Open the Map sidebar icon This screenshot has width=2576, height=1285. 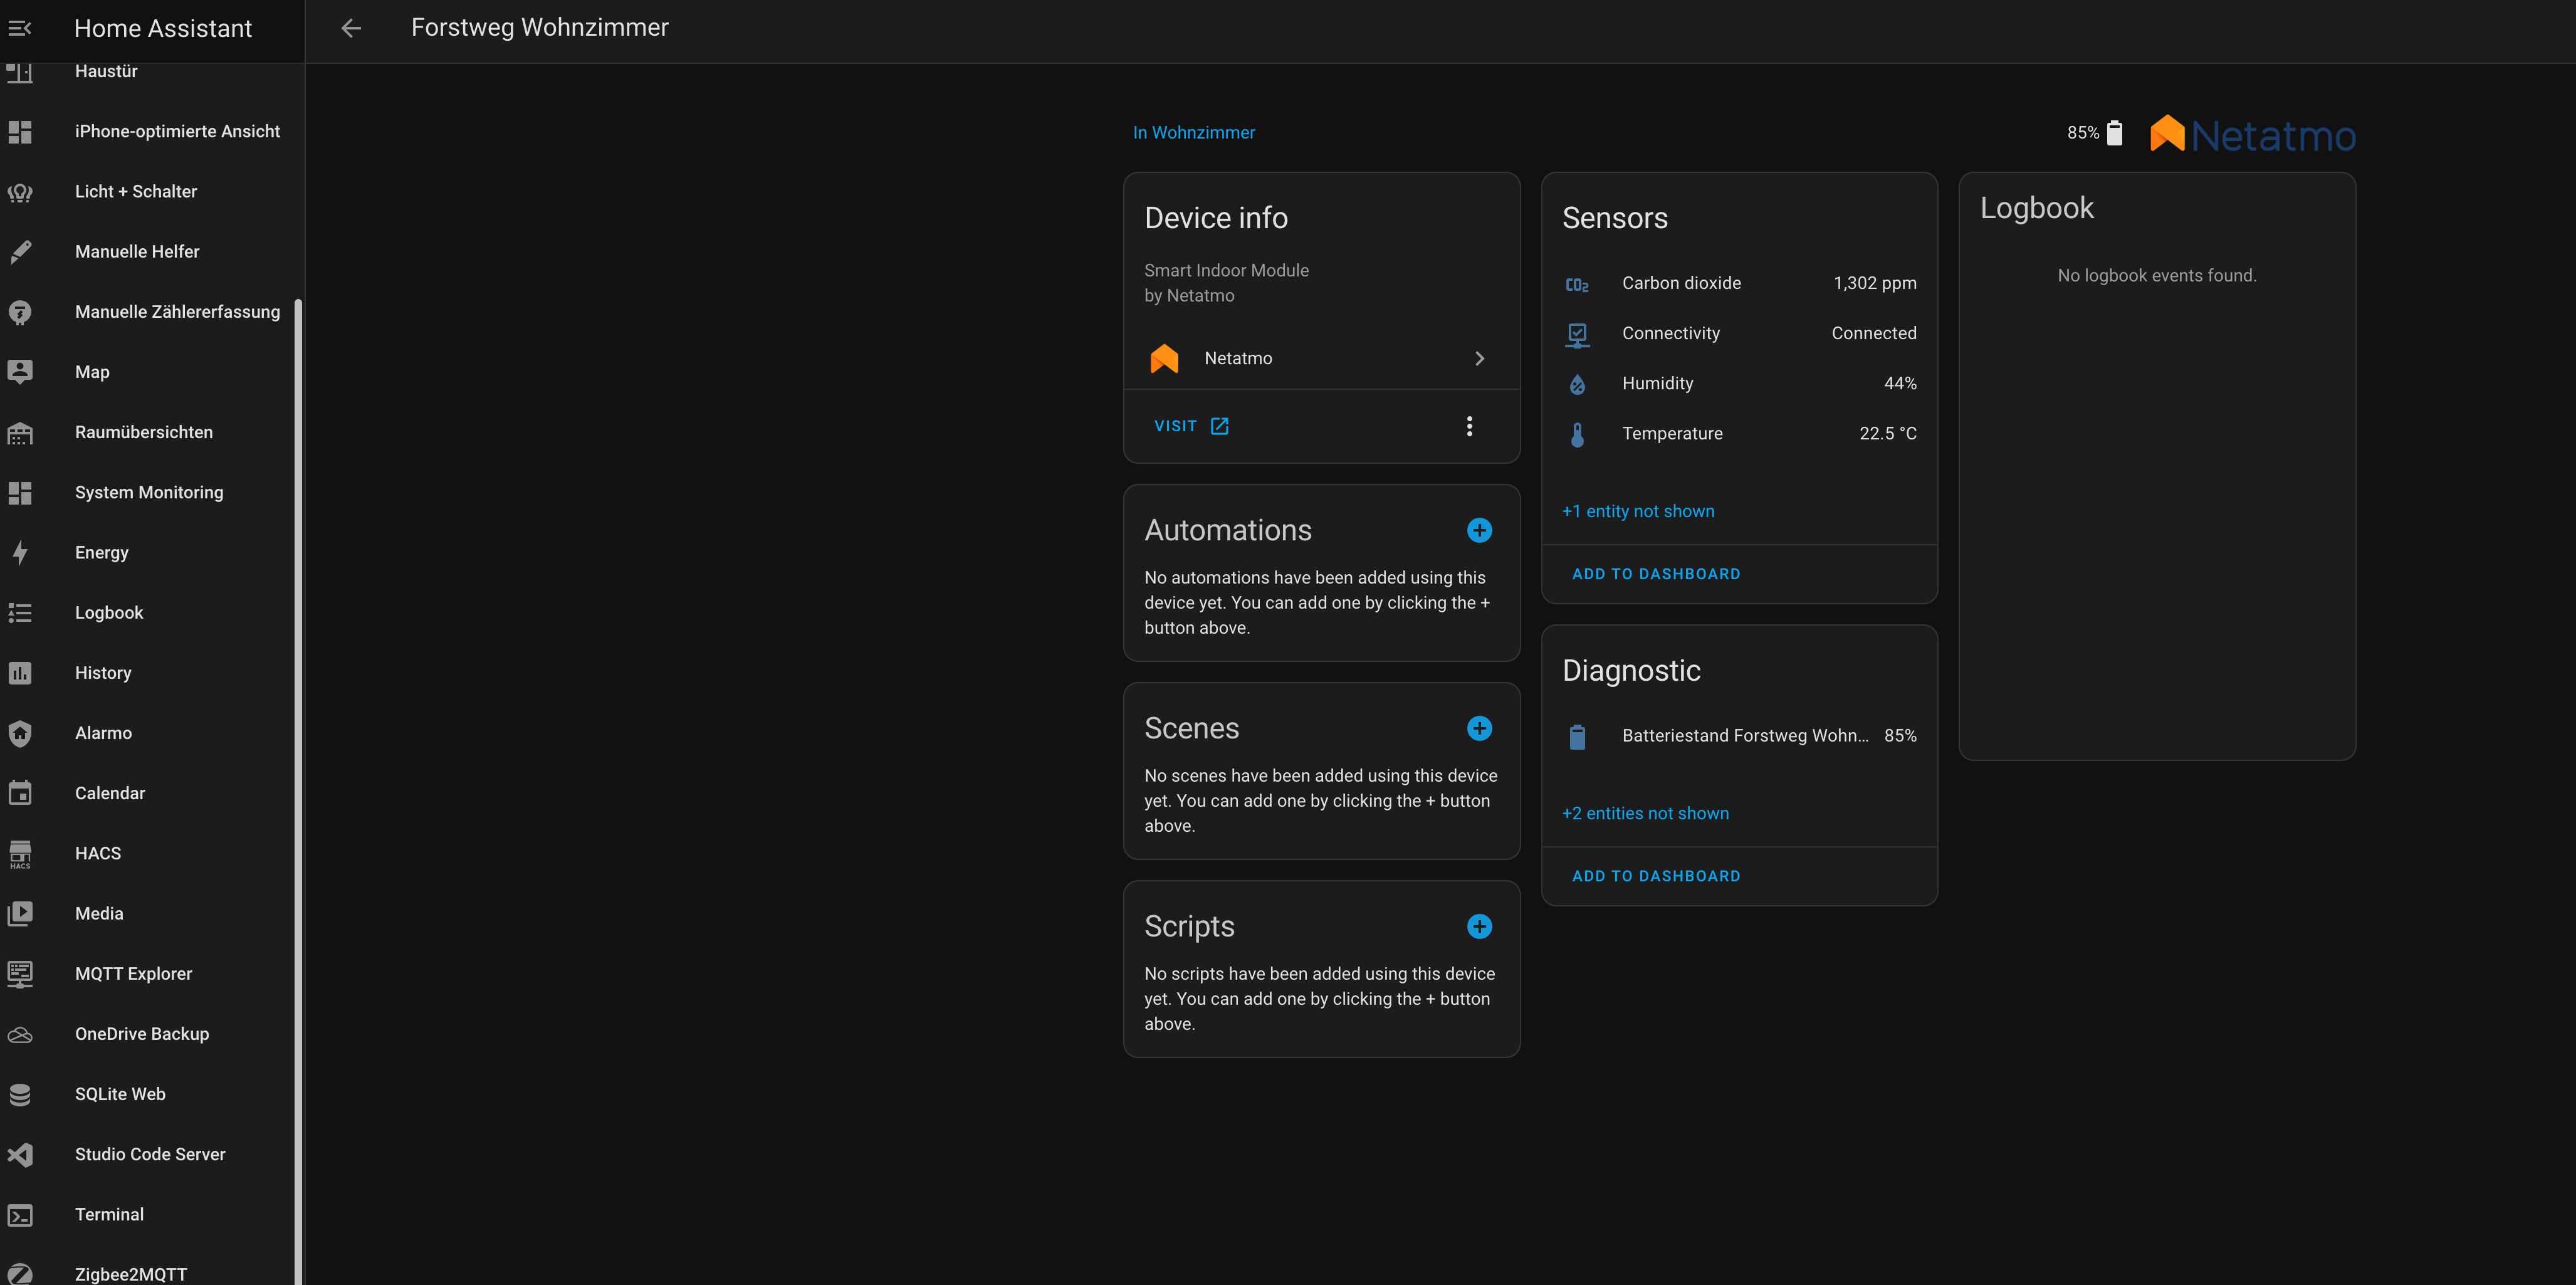click(x=20, y=372)
